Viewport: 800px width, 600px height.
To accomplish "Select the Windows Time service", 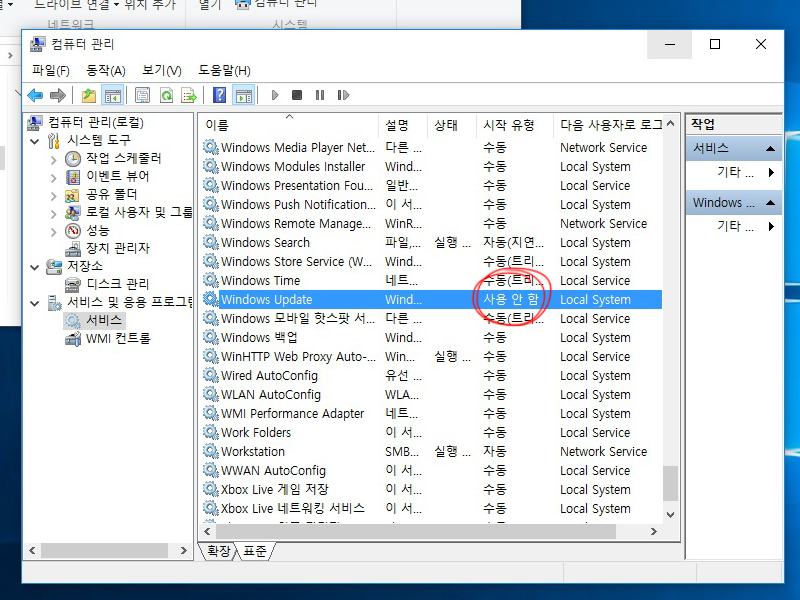I will point(432,281).
